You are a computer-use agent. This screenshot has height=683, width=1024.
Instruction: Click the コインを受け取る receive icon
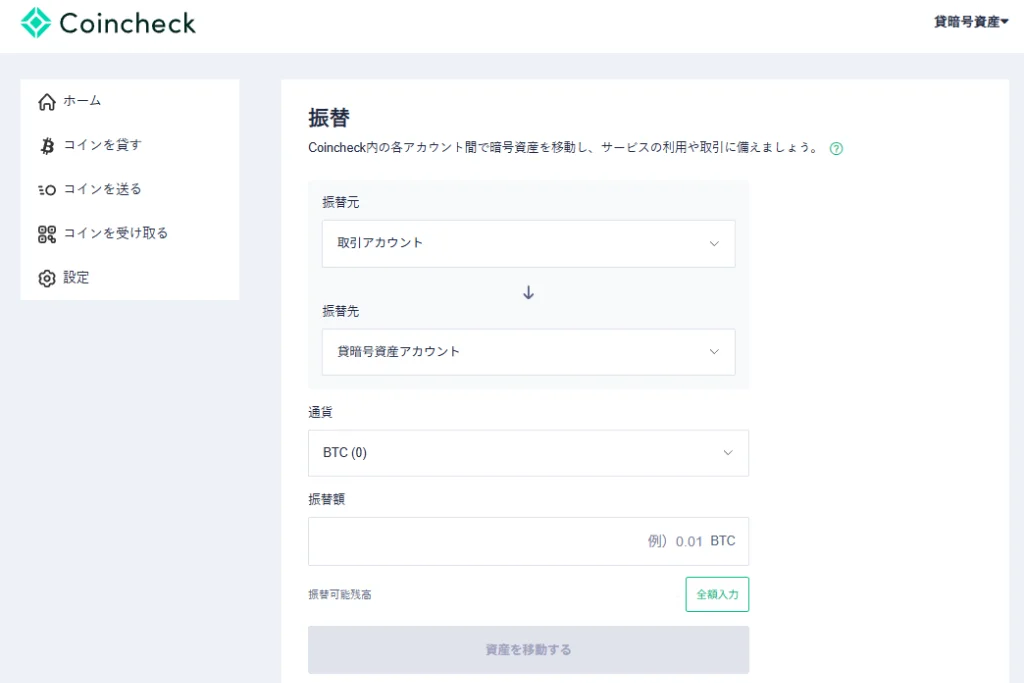[45, 233]
